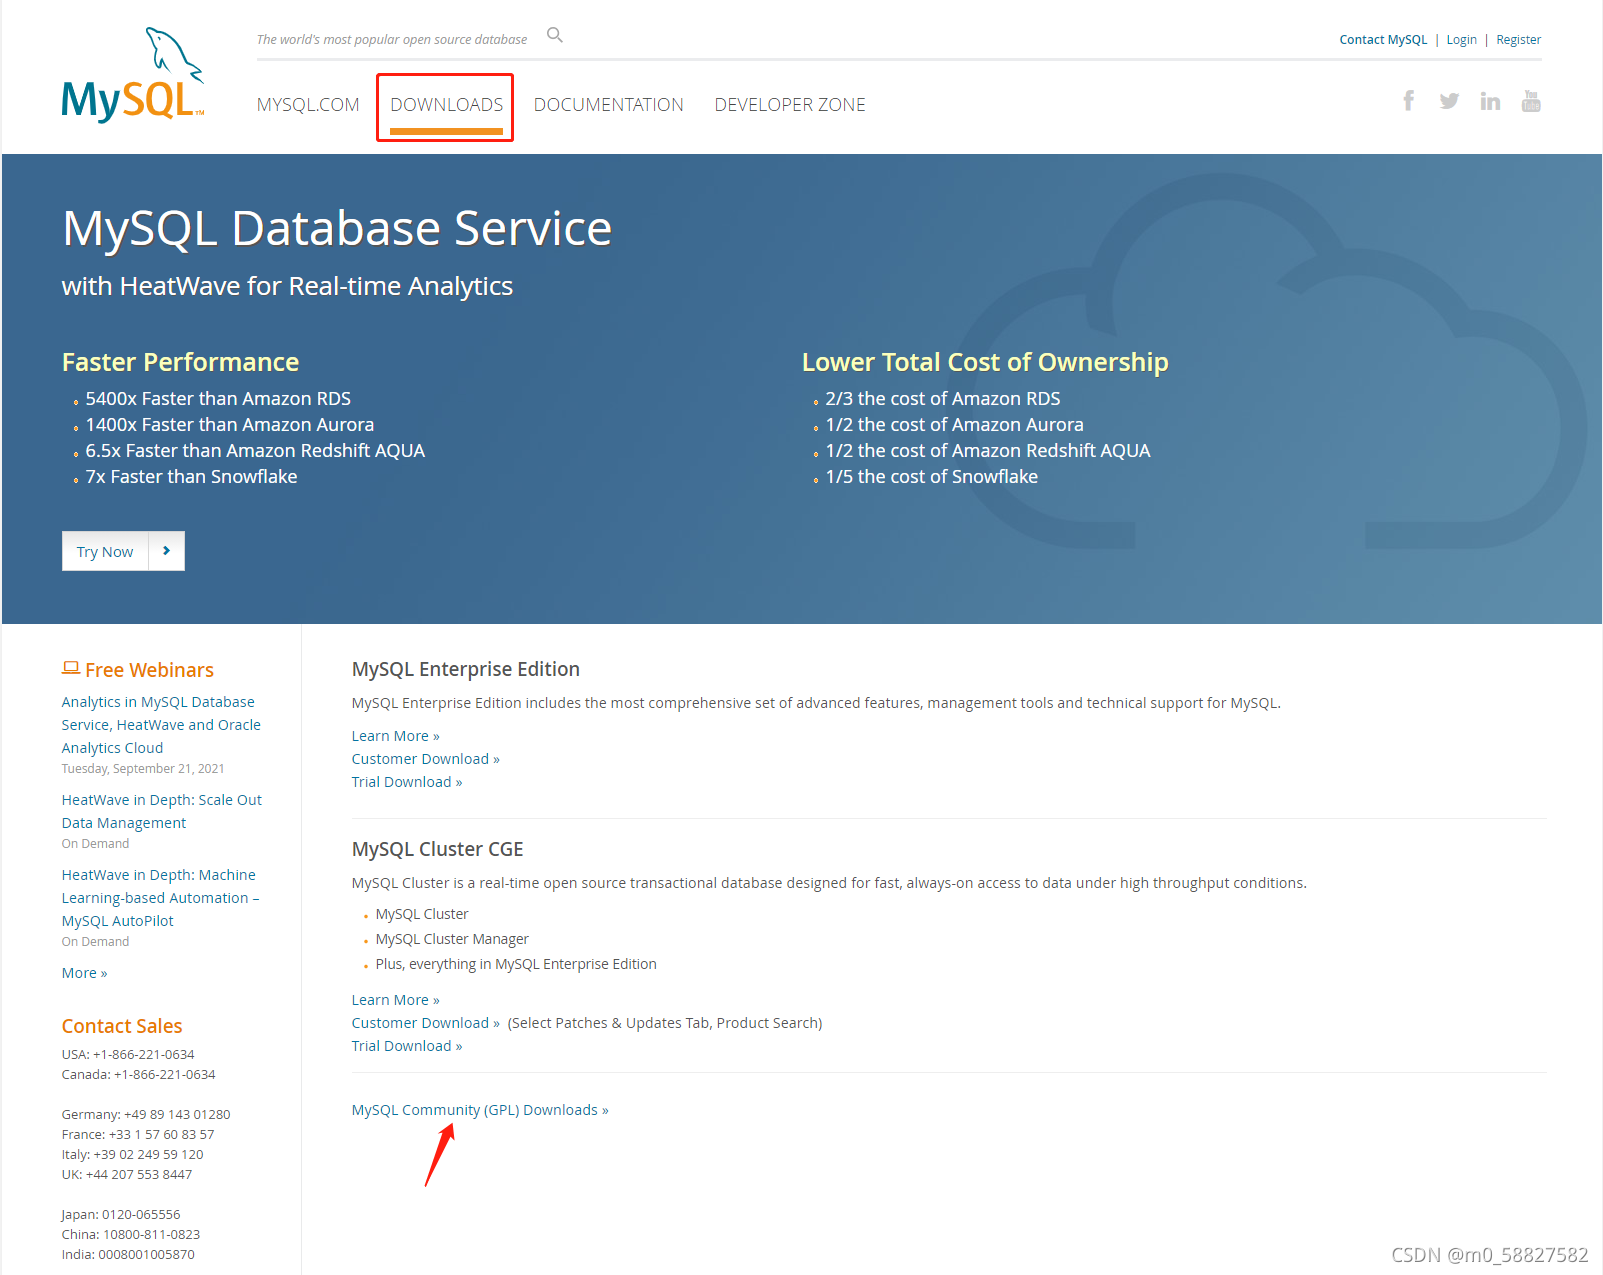Click the Faster Performance heading
Screen dimensions: 1603x1275
point(180,362)
